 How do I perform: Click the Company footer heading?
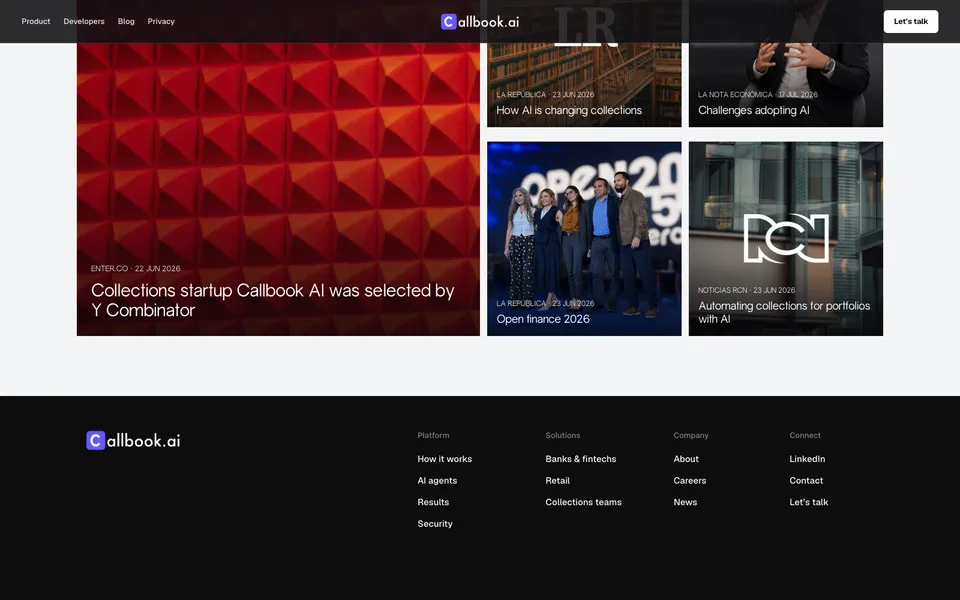(x=691, y=435)
